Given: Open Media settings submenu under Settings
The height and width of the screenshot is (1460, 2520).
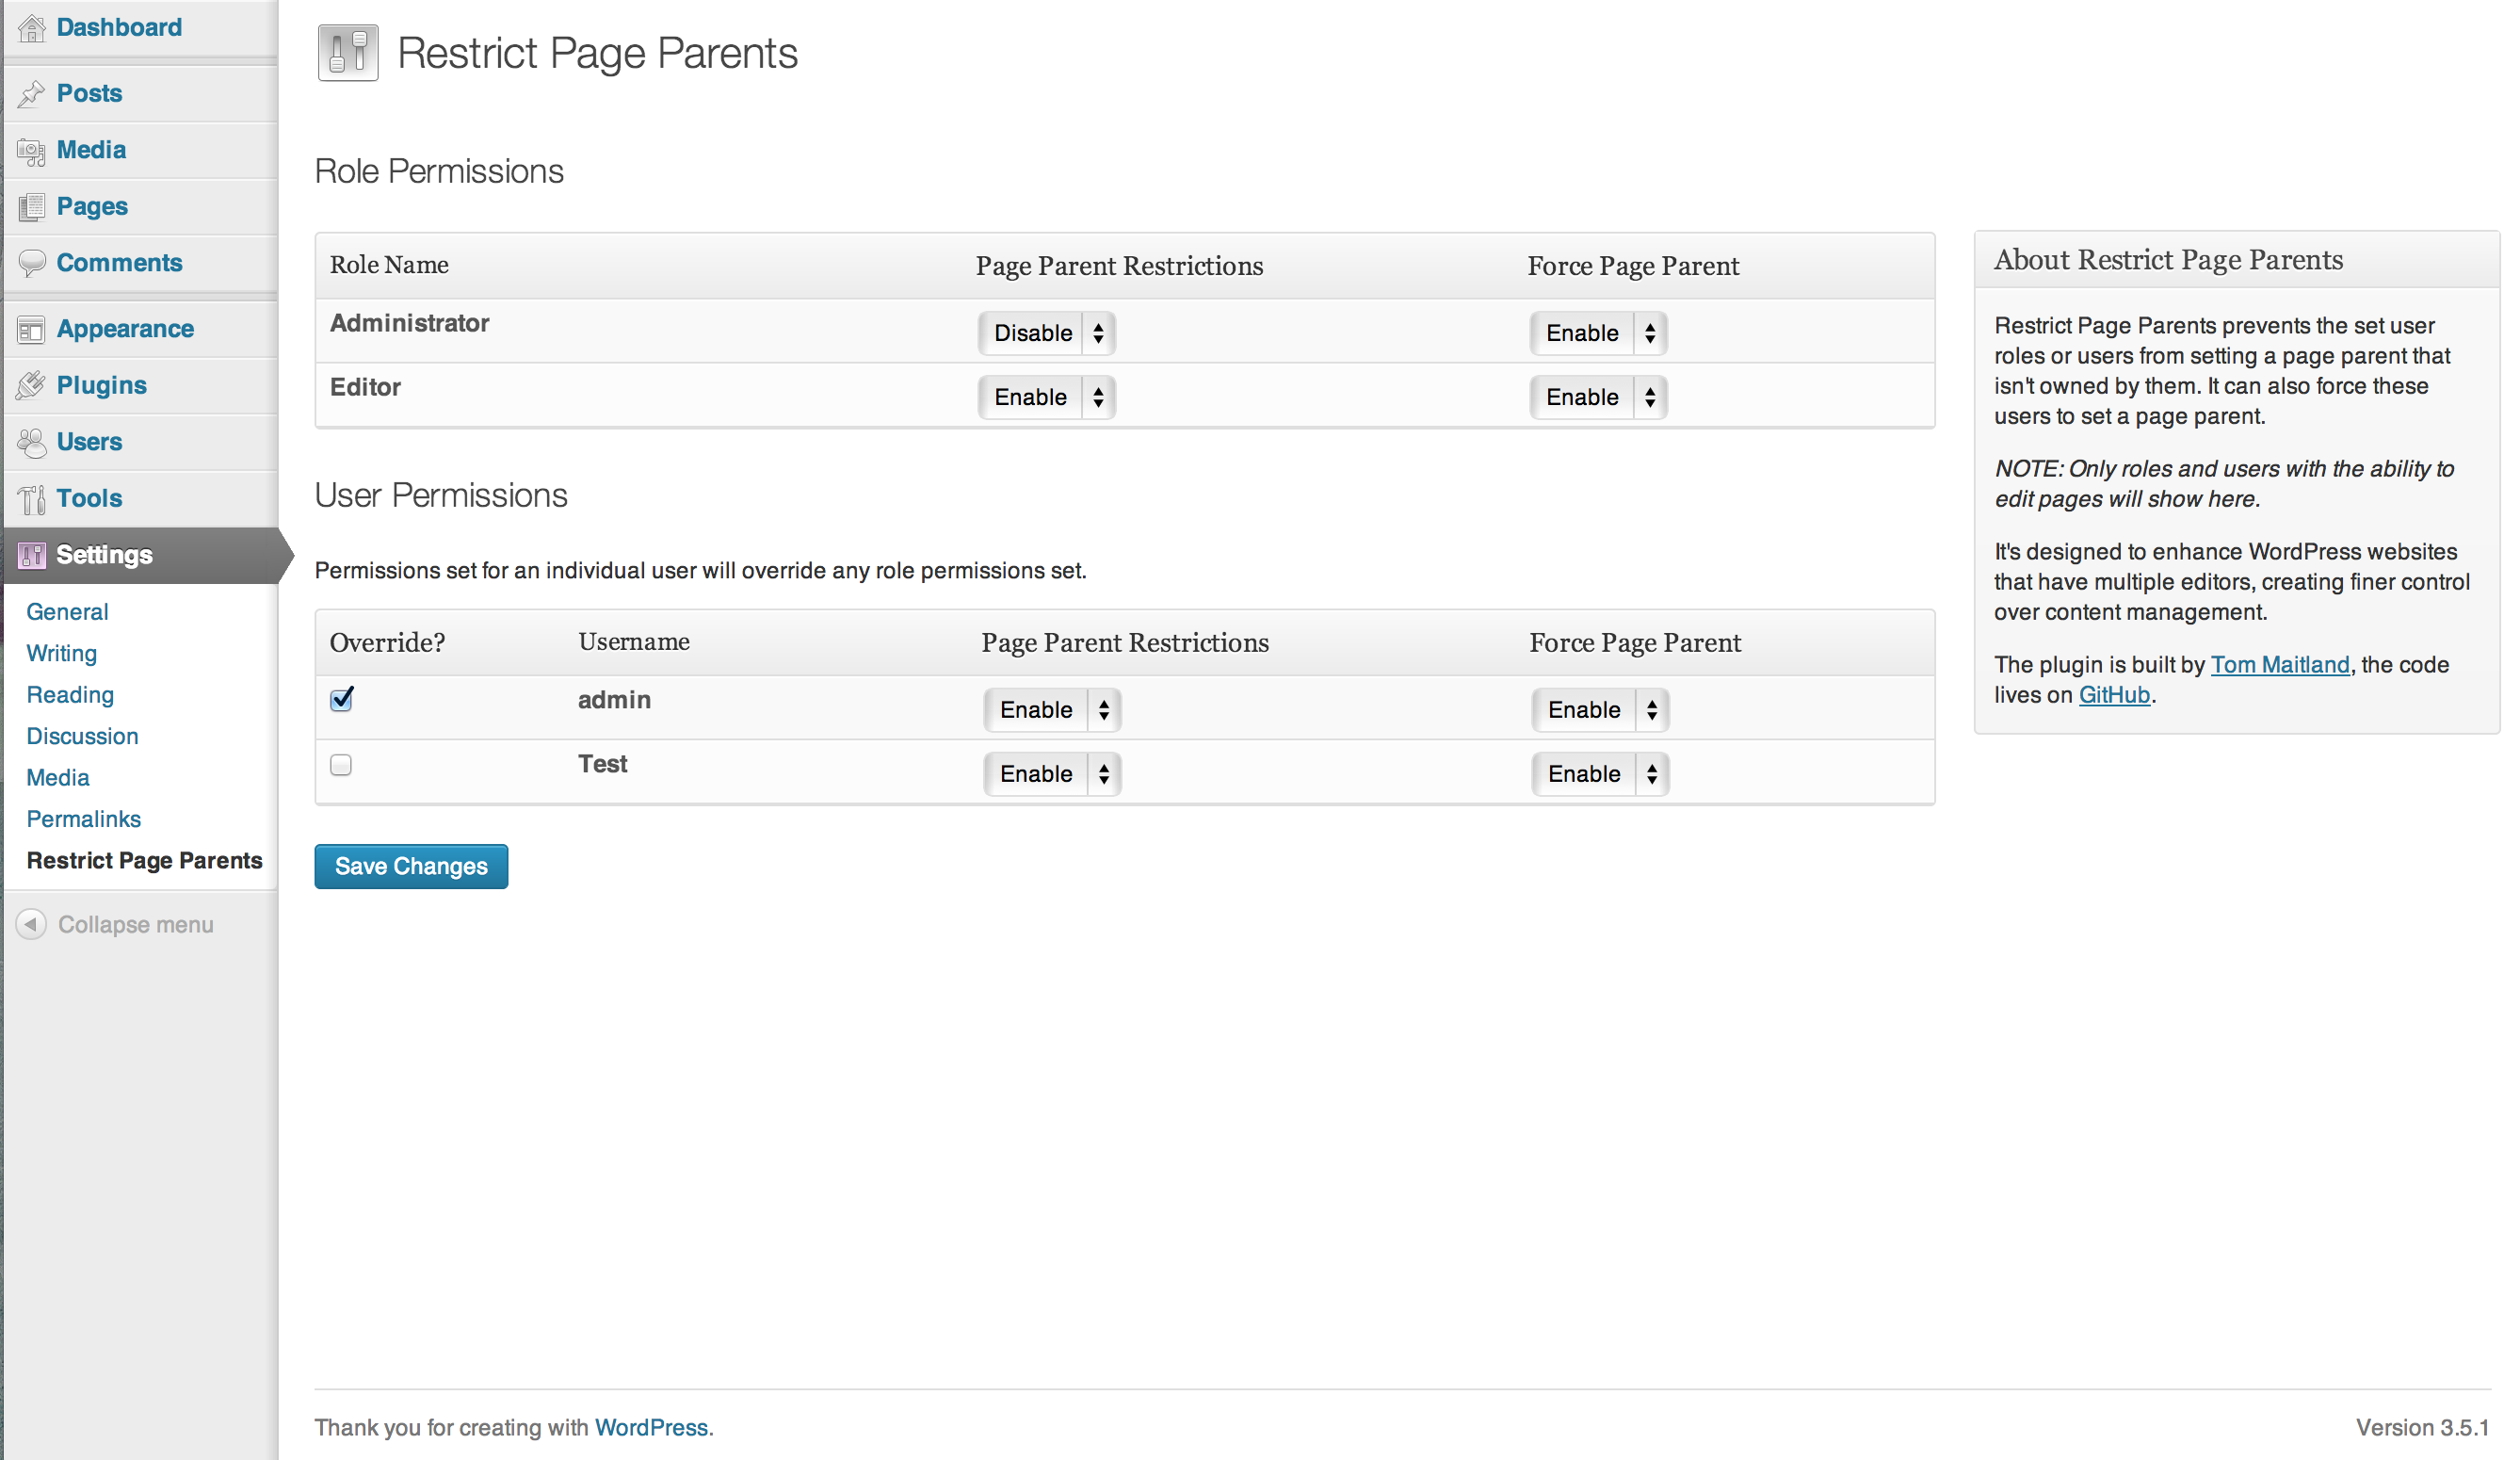Looking at the screenshot, I should coord(57,778).
